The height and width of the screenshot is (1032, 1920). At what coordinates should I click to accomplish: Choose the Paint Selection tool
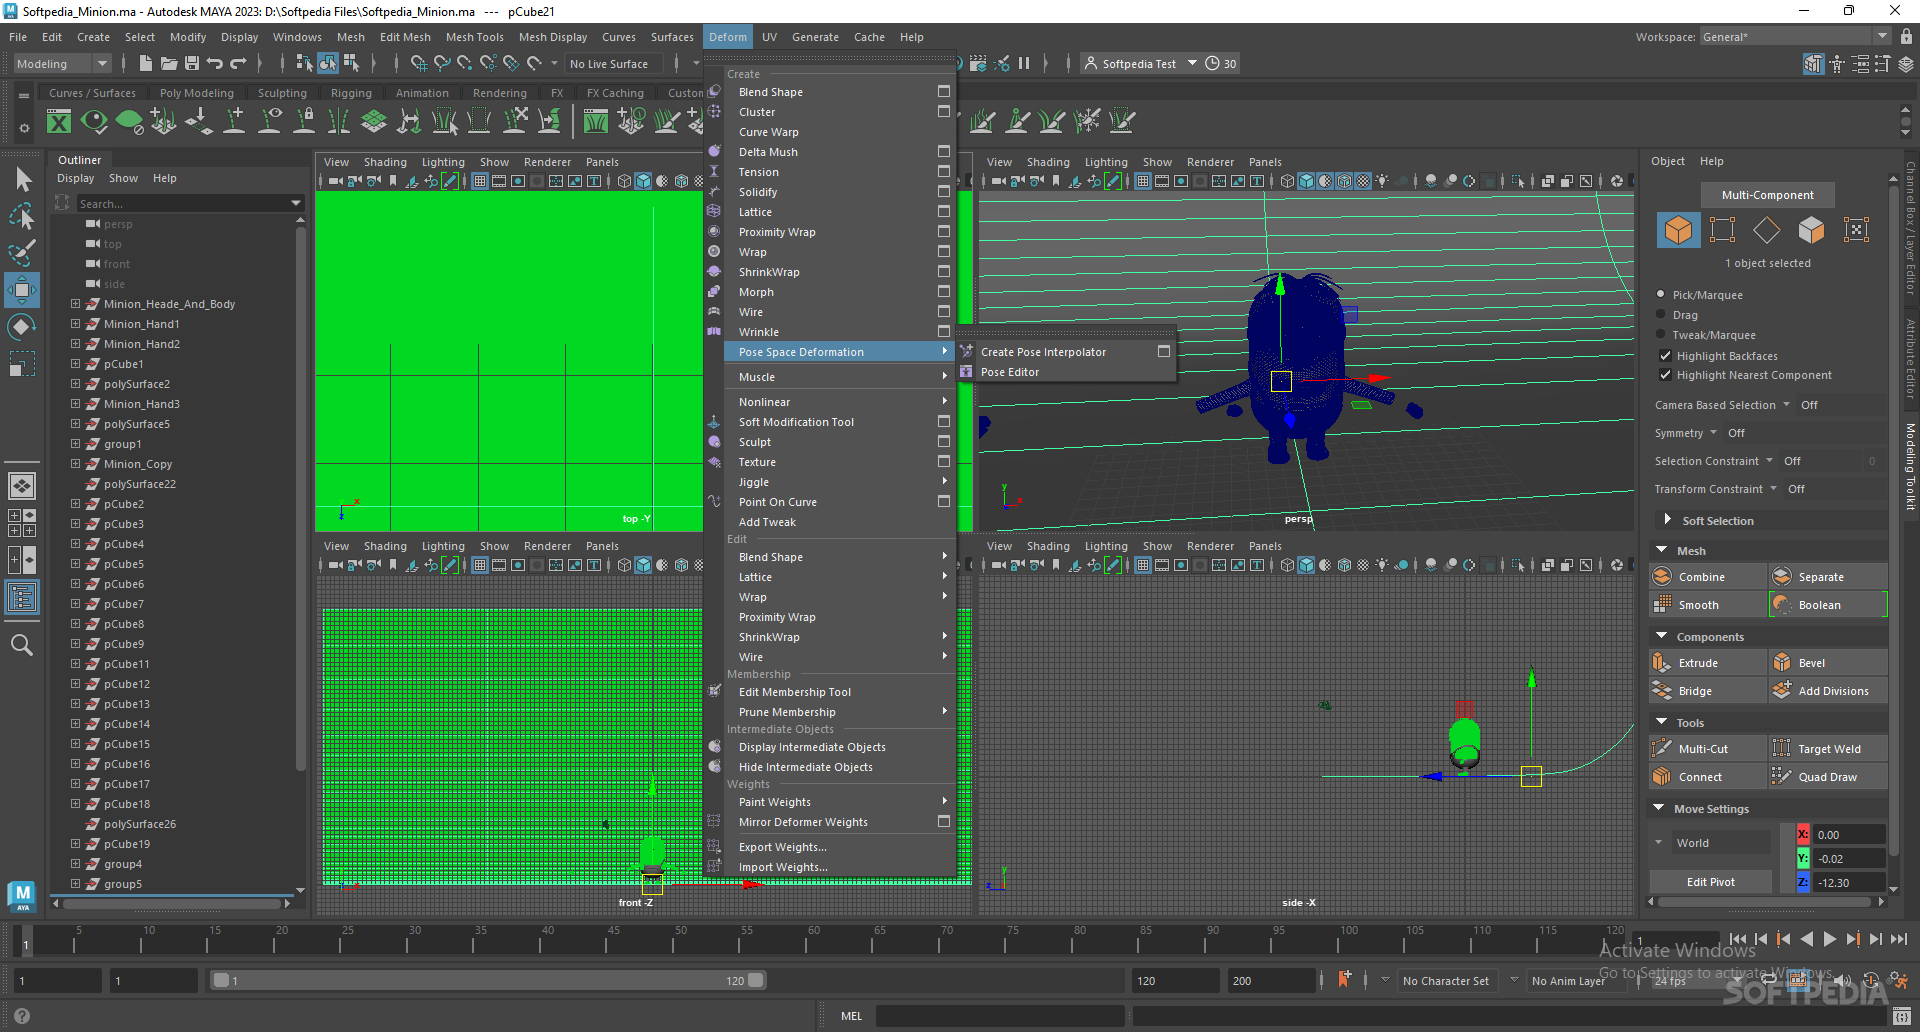(22, 253)
